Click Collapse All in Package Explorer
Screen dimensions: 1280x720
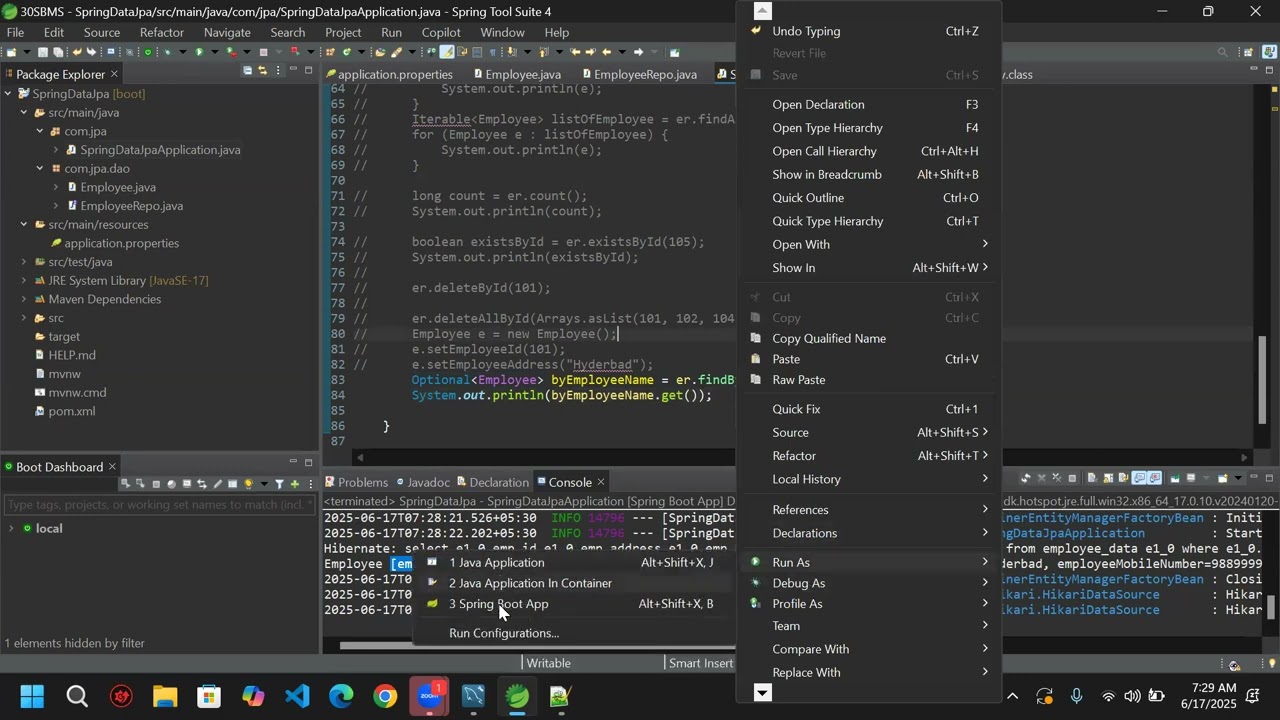[x=247, y=70]
